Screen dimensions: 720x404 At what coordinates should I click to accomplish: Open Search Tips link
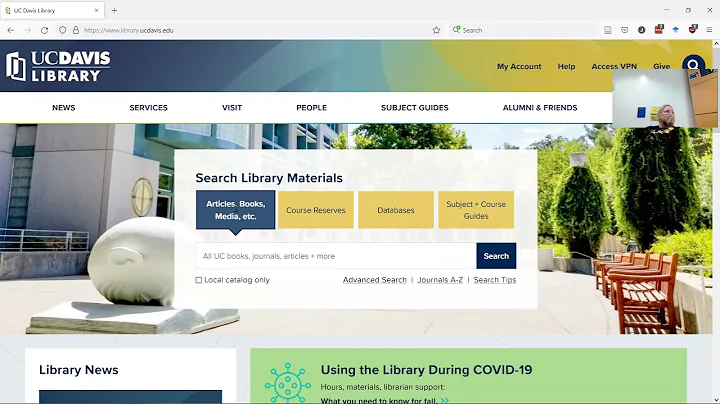tap(495, 280)
